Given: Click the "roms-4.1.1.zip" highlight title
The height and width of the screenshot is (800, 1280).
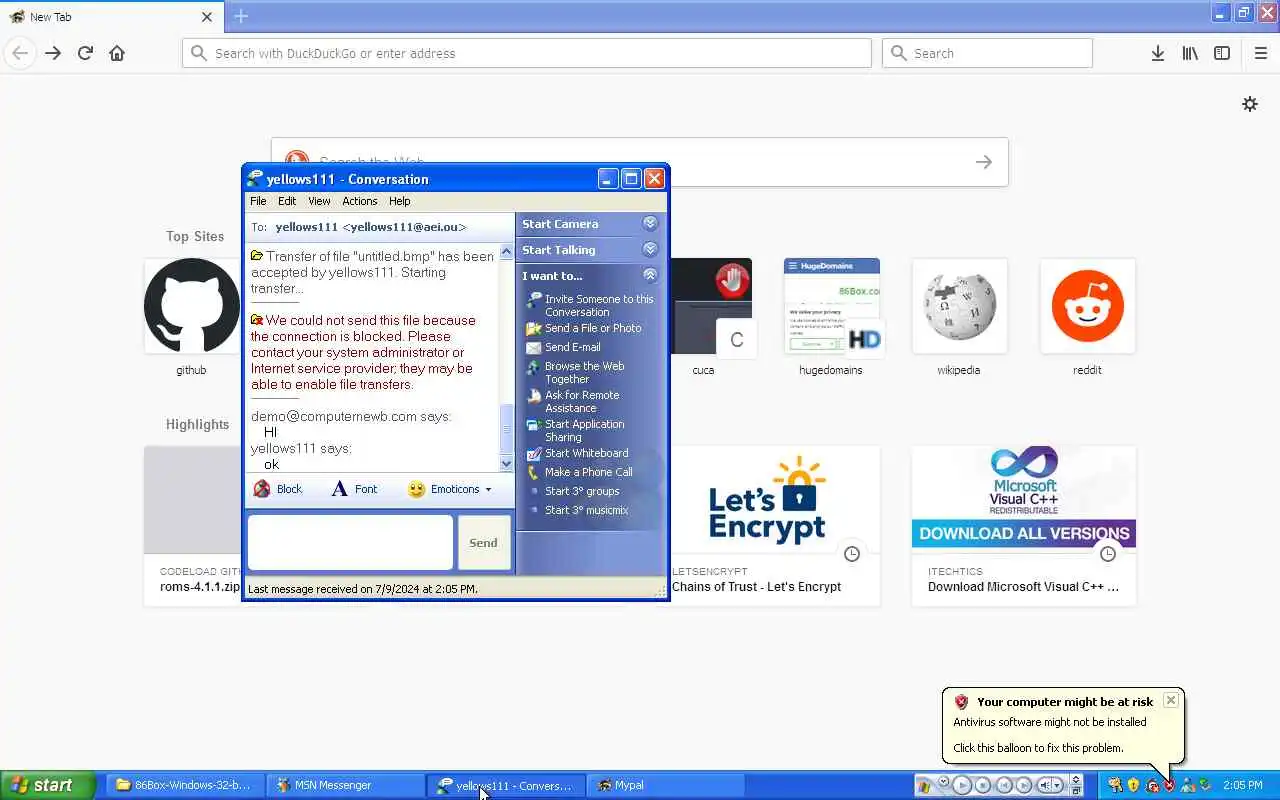Looking at the screenshot, I should pyautogui.click(x=200, y=587).
